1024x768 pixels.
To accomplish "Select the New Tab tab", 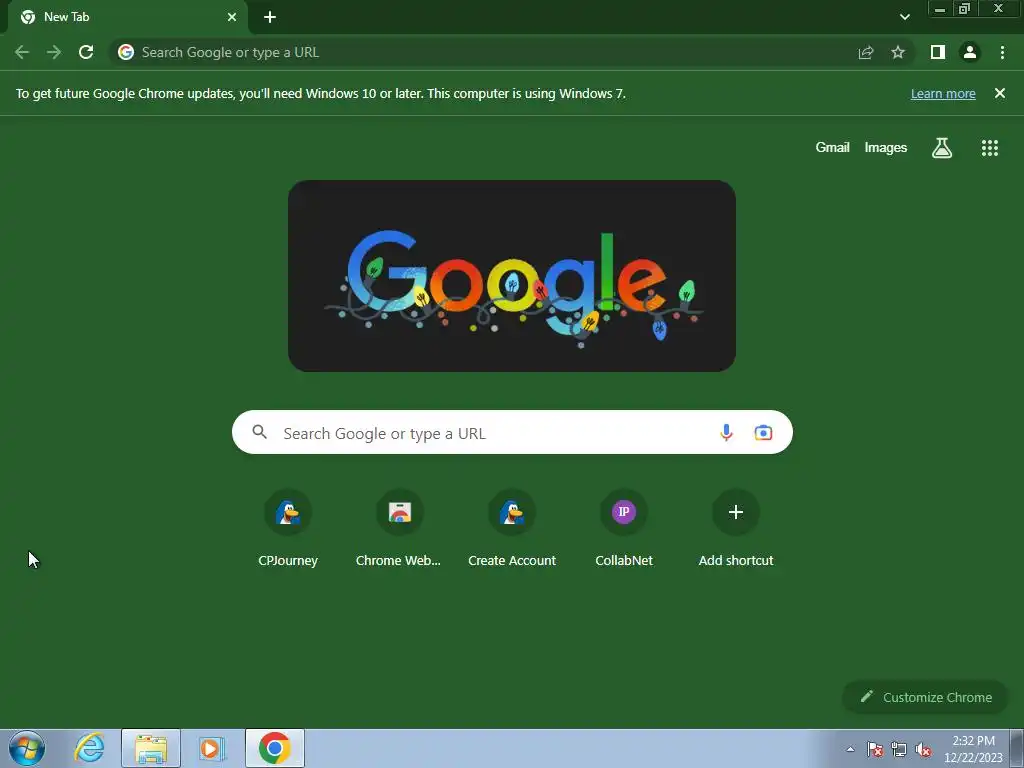I will click(x=127, y=17).
